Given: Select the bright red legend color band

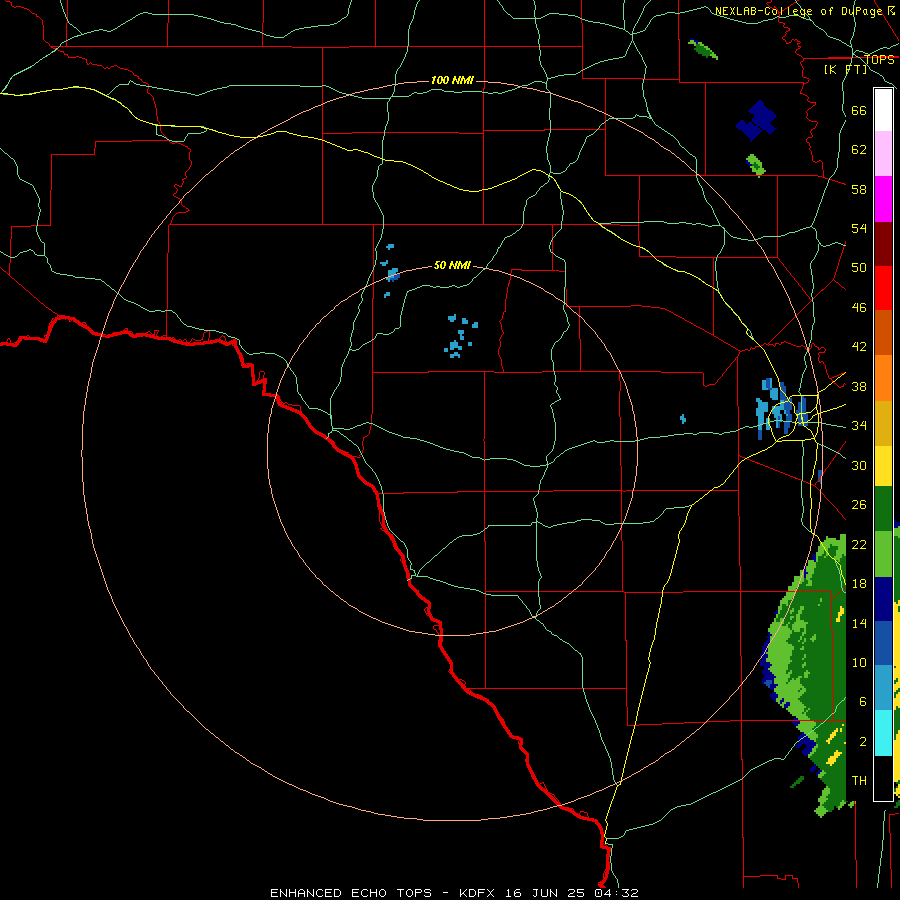Looking at the screenshot, I should point(883,288).
